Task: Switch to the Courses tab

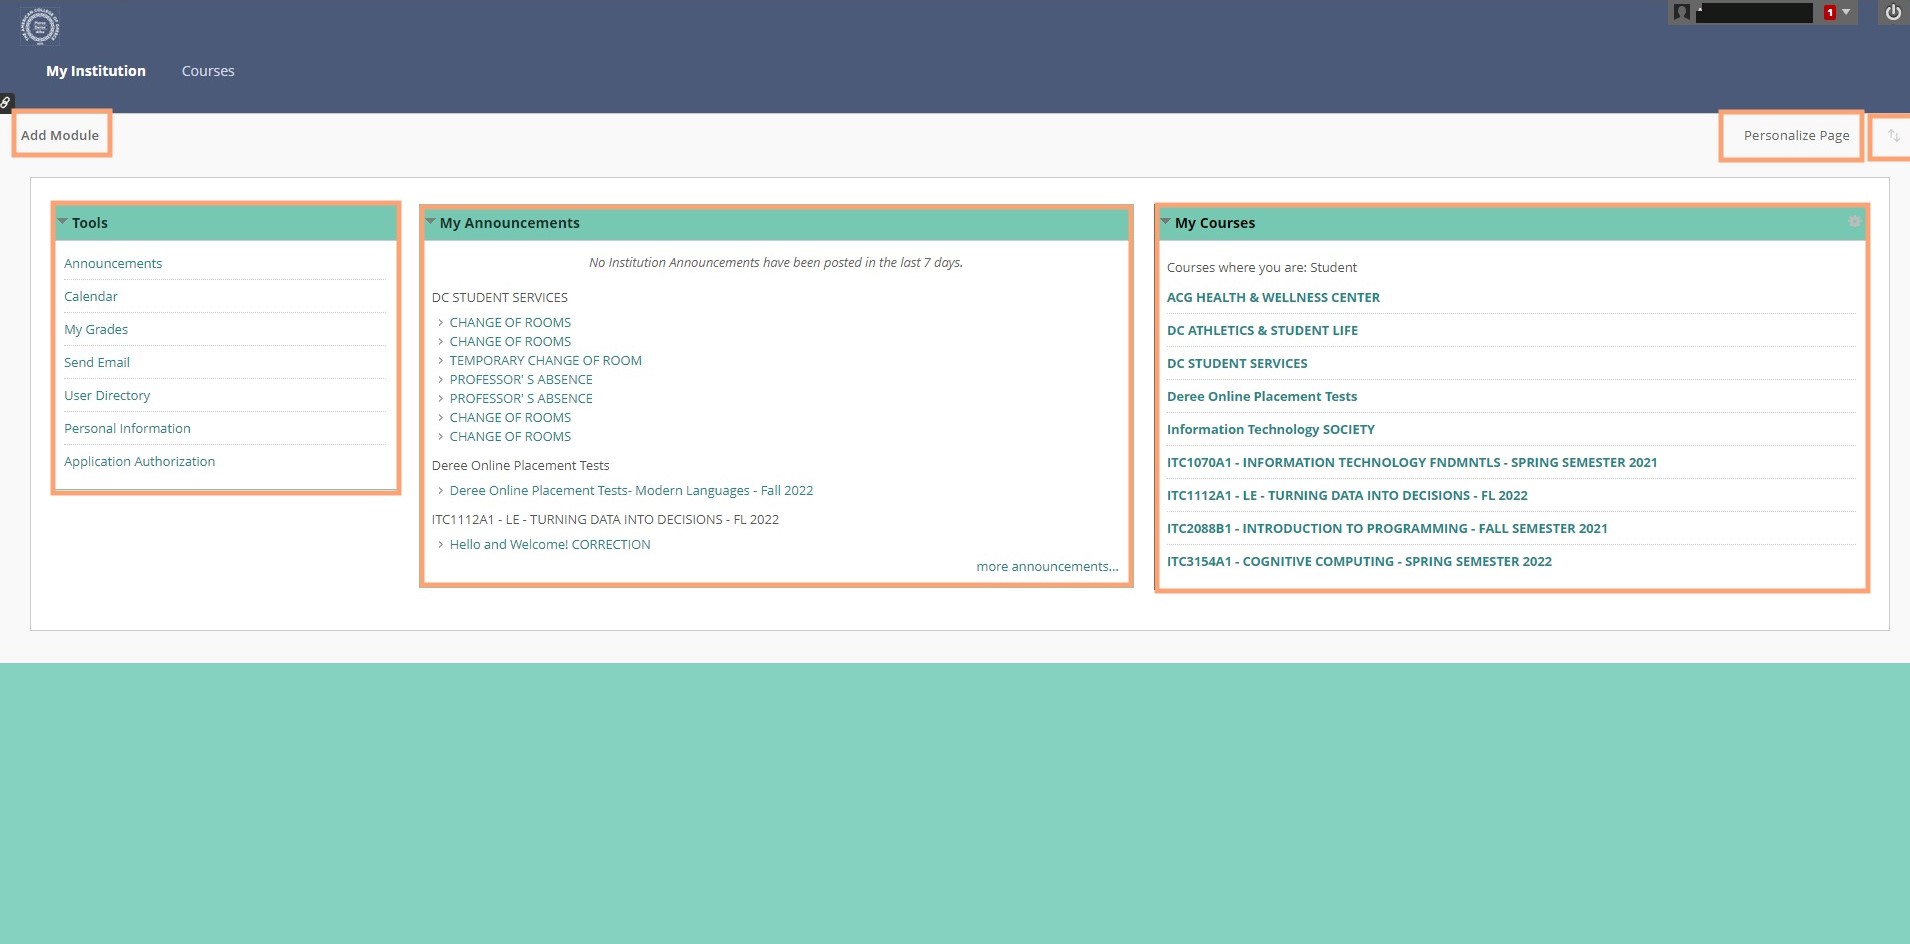Action: click(x=208, y=71)
